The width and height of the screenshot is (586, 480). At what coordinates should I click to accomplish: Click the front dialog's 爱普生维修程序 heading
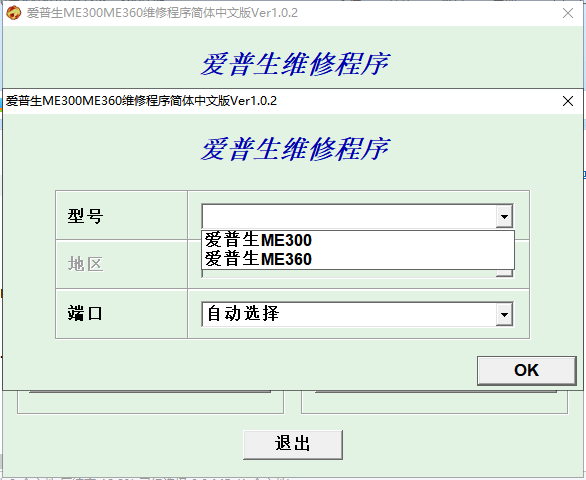point(295,149)
